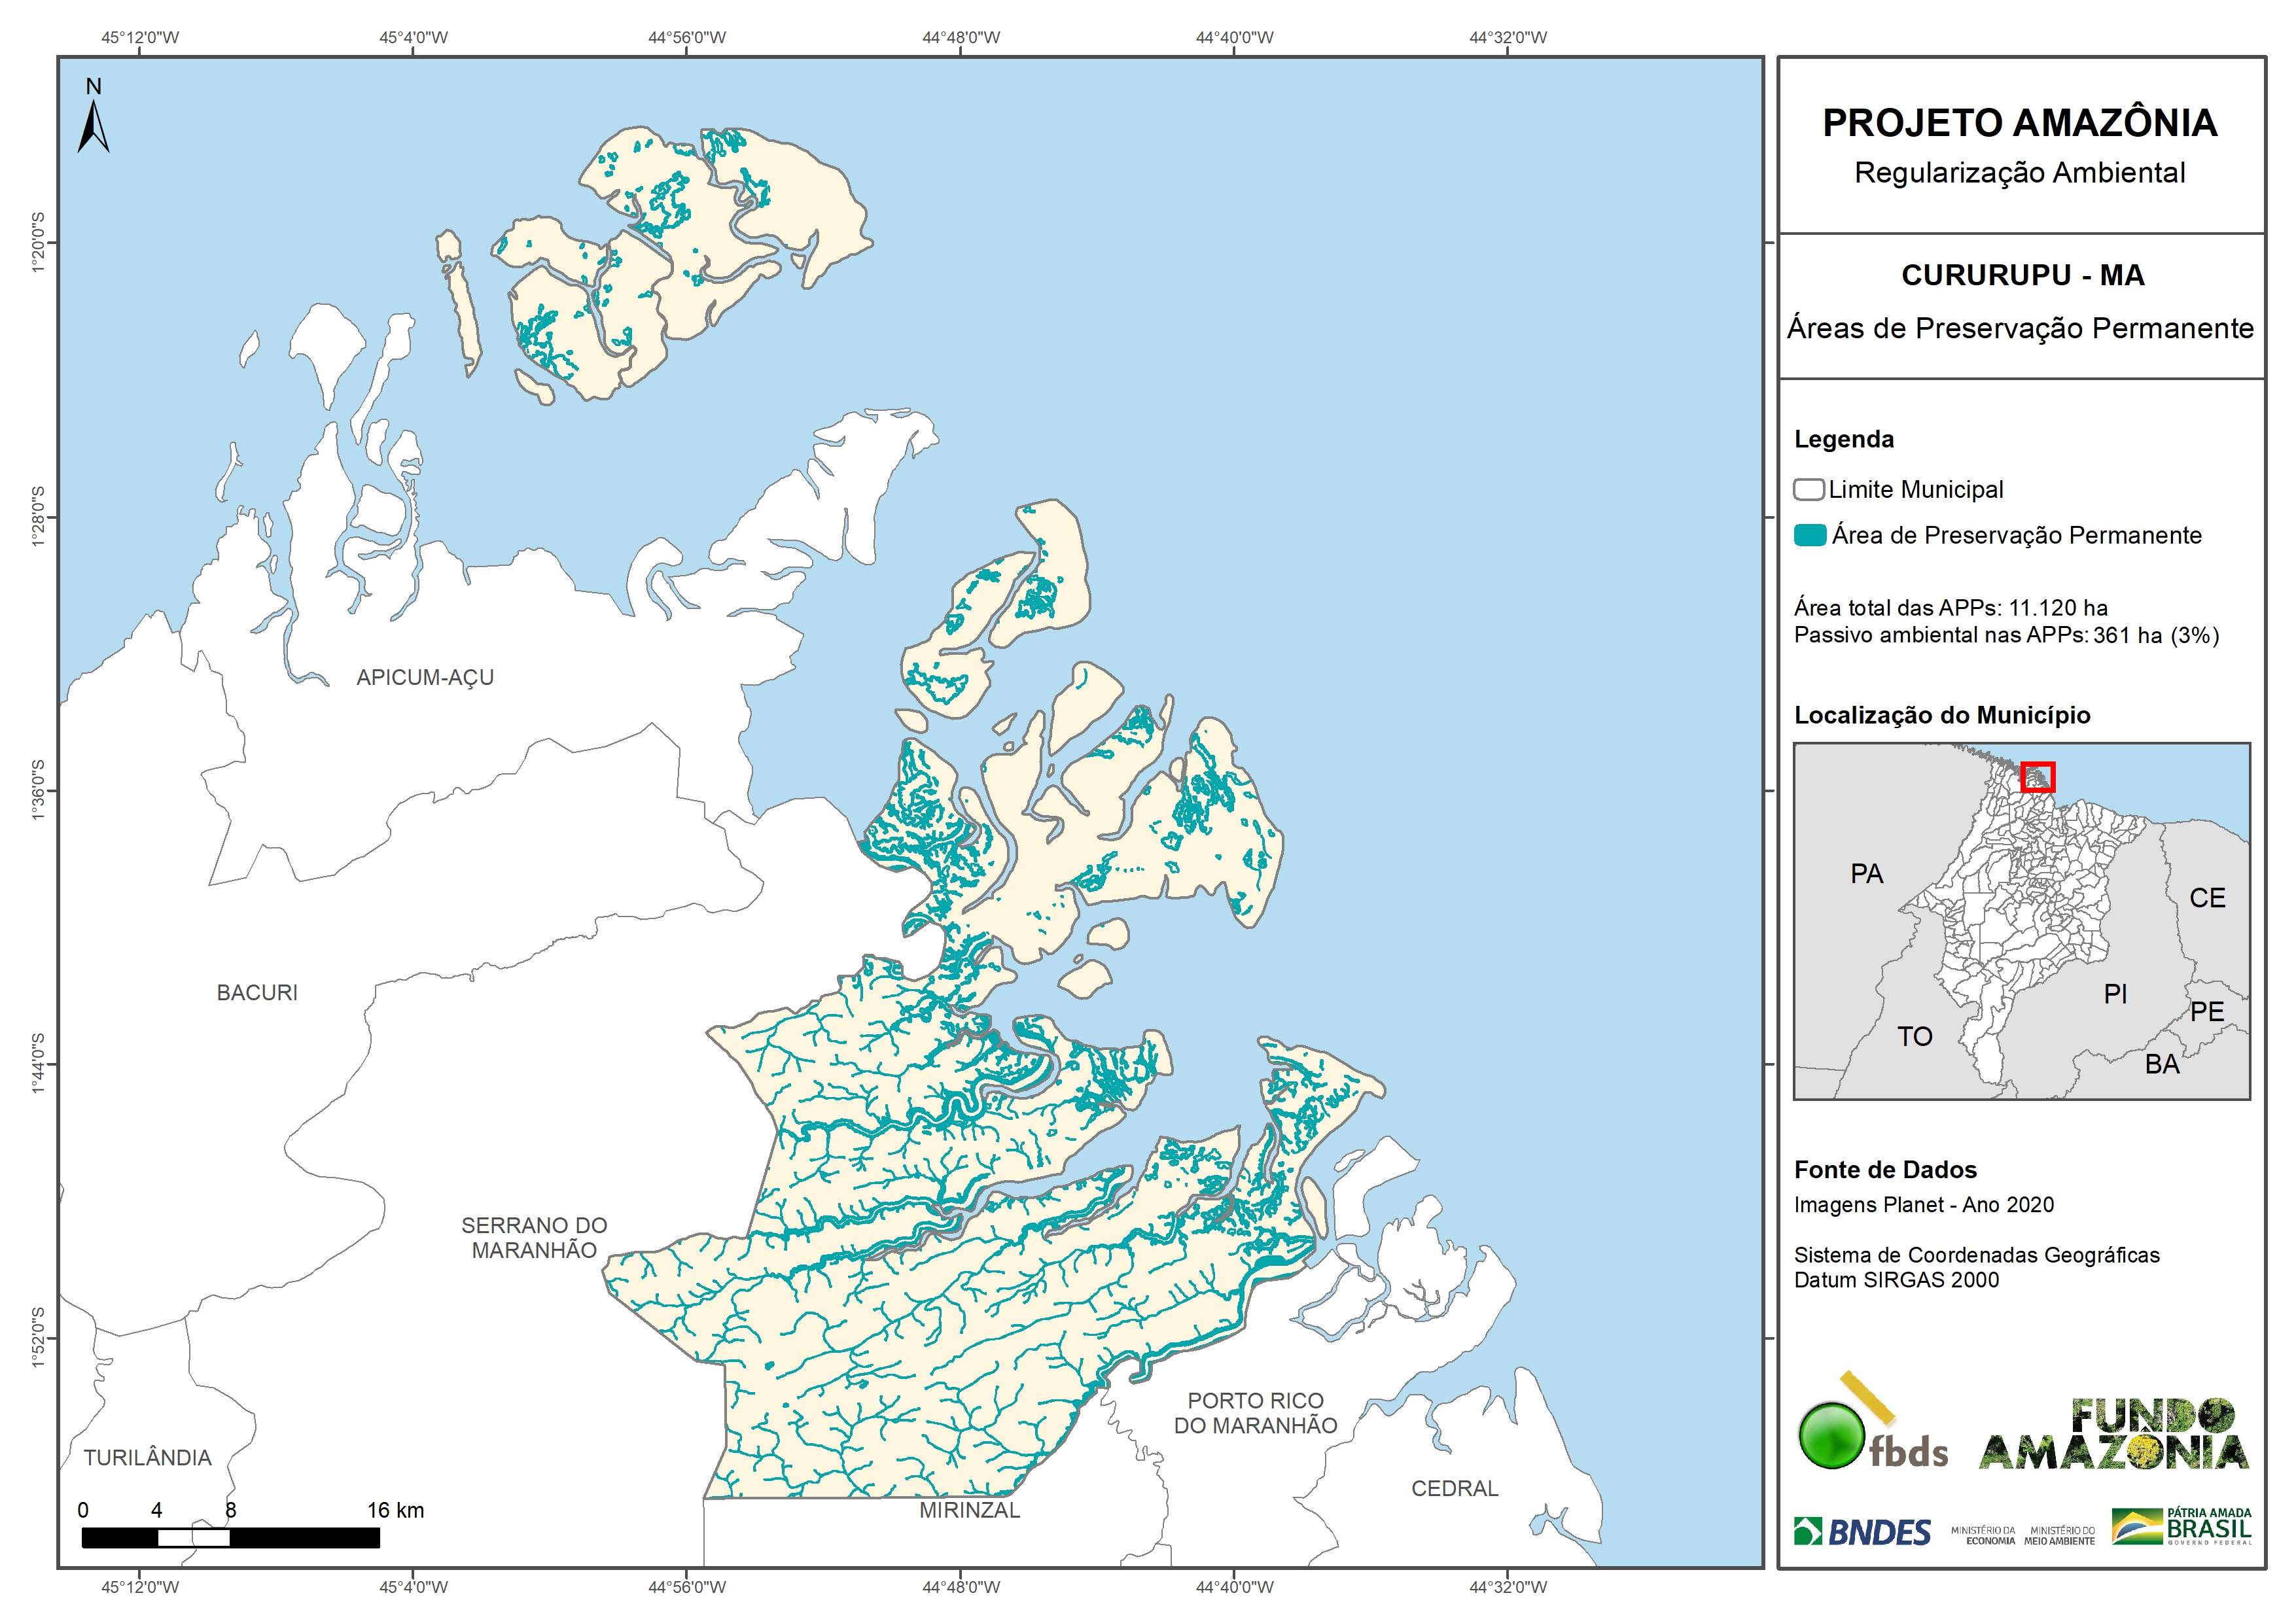Click the Pátria Amada Brasil logo

pos(2182,1527)
